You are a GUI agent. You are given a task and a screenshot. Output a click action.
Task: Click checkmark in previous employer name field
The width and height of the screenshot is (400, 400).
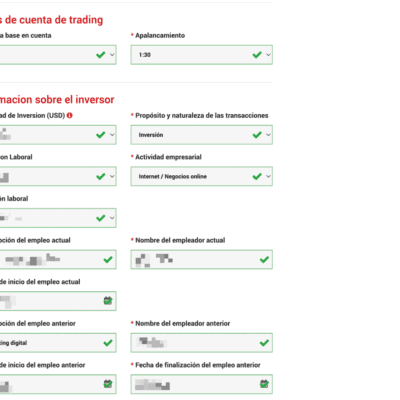[264, 342]
